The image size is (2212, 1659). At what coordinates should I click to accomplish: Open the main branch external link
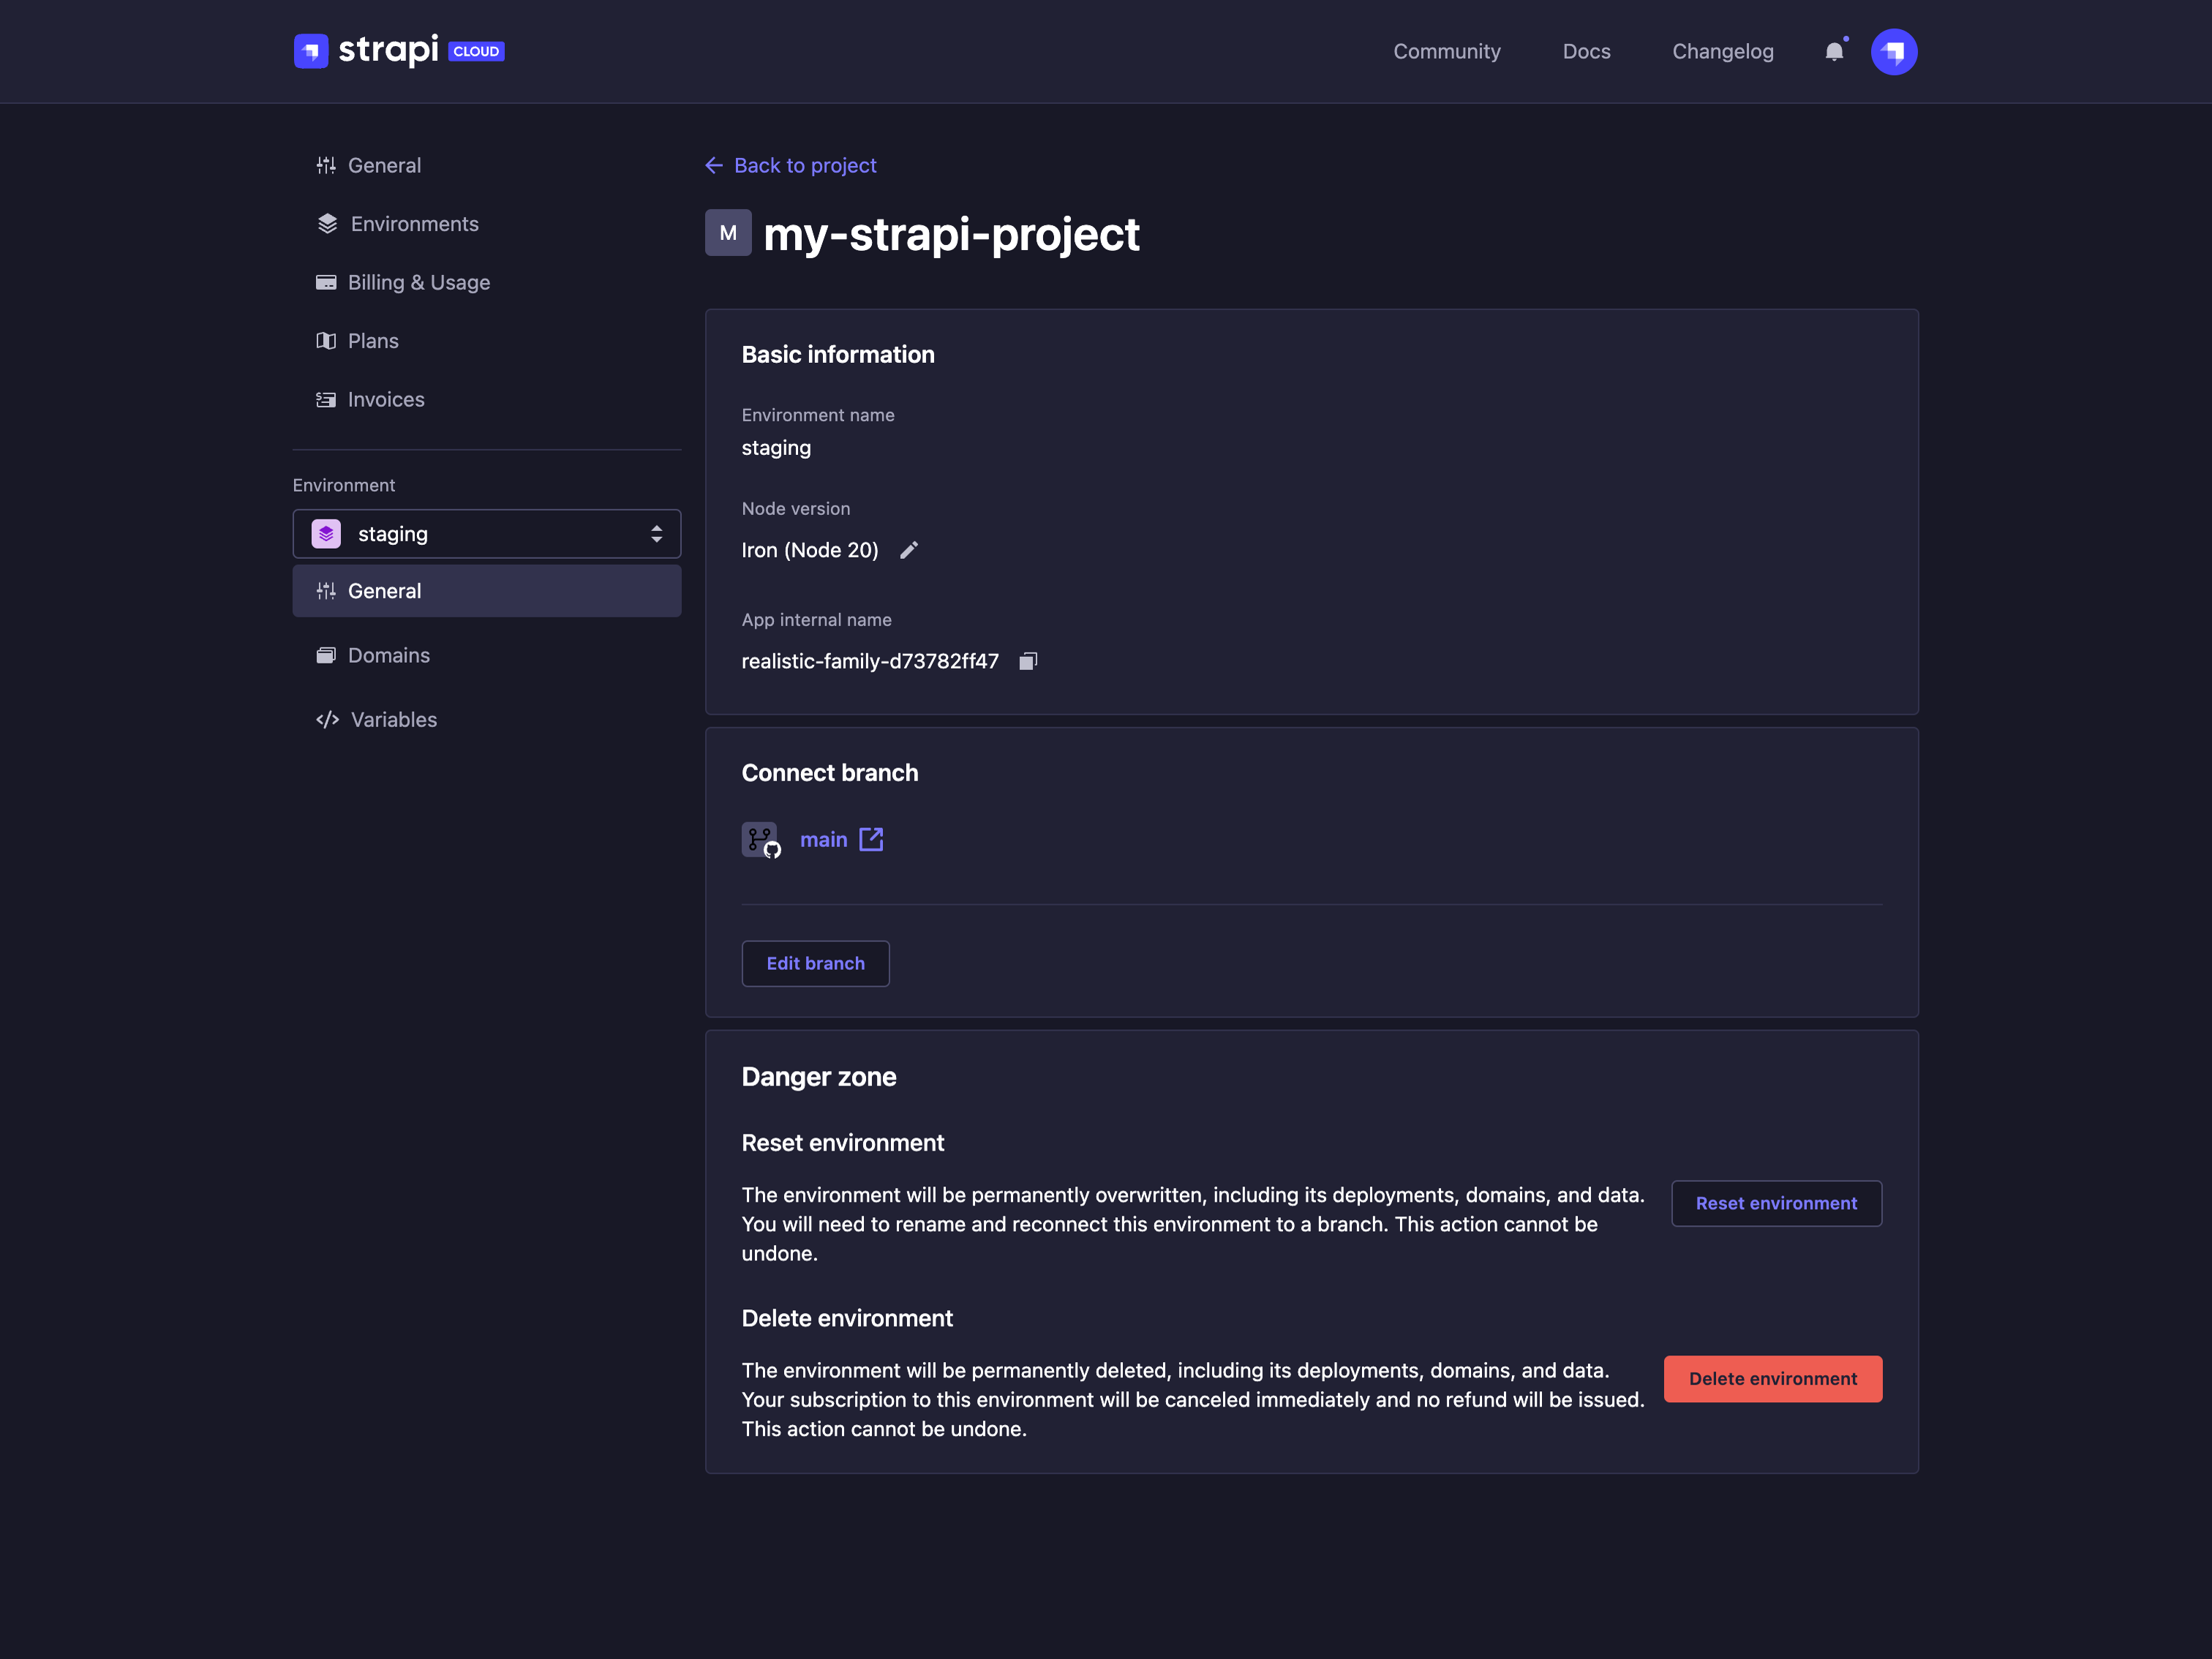coord(871,838)
